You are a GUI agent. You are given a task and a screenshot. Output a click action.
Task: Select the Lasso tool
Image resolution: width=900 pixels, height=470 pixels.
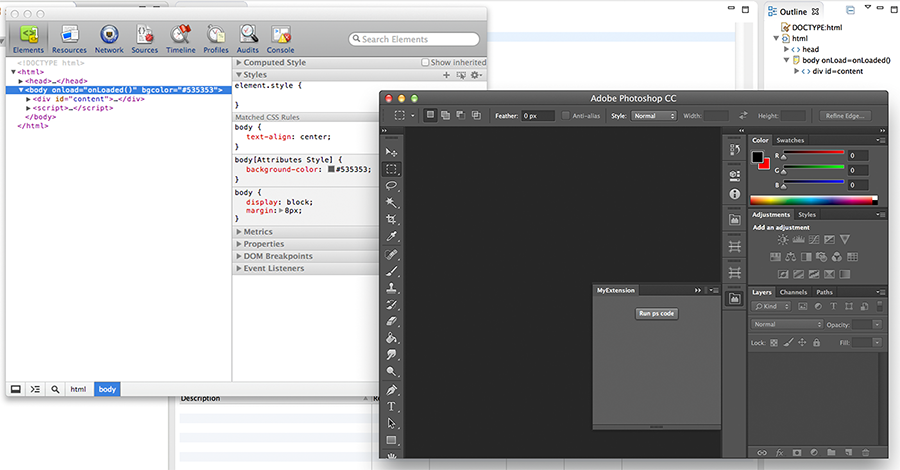point(391,185)
